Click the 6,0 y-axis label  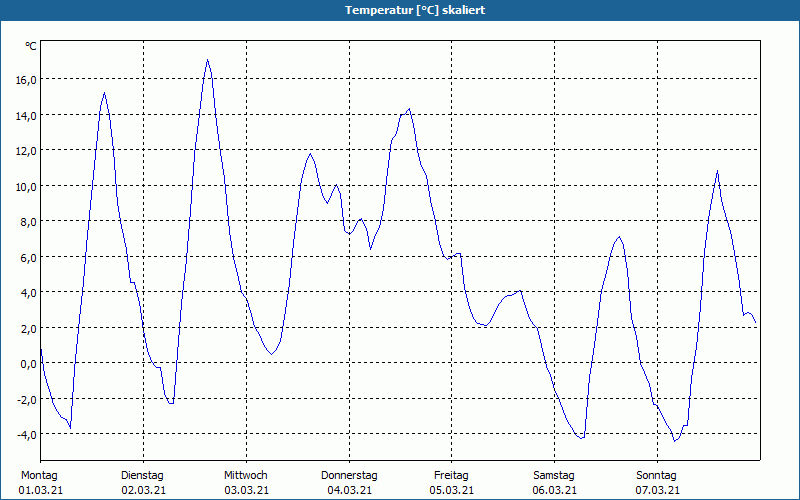tap(30, 257)
